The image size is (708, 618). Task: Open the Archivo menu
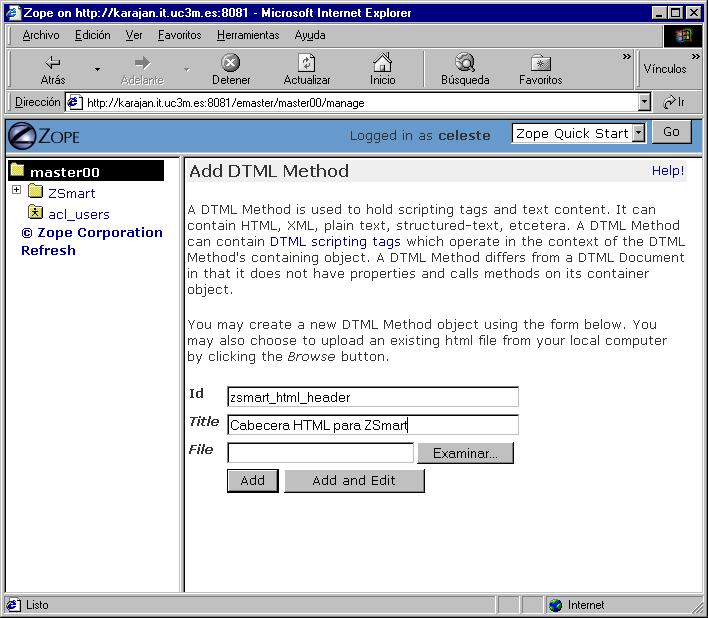point(41,35)
